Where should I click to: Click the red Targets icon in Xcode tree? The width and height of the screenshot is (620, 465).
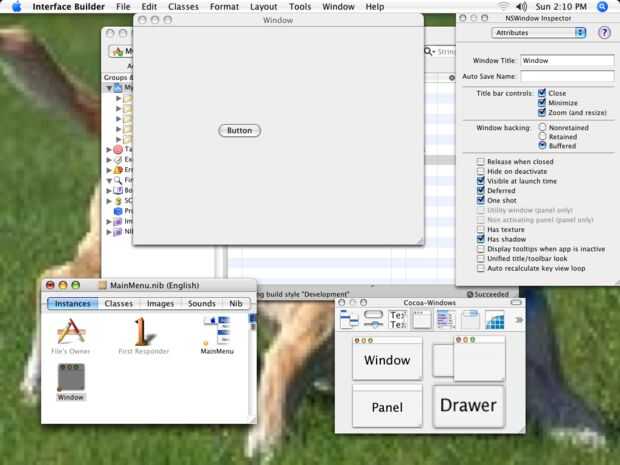(118, 149)
